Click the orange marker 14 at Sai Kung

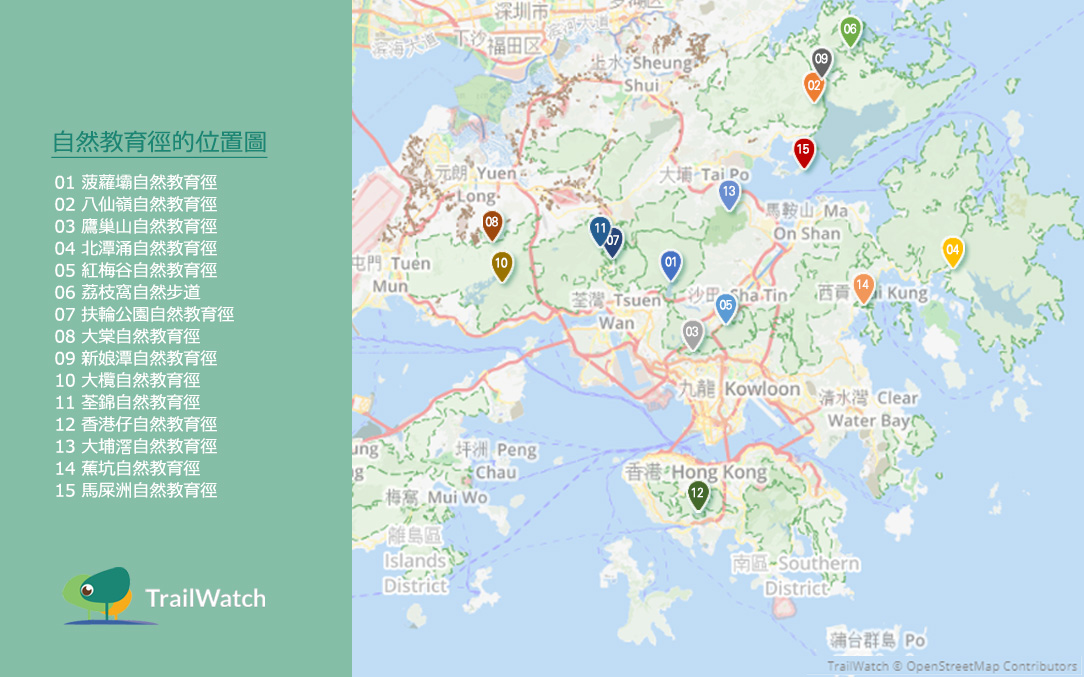click(863, 287)
